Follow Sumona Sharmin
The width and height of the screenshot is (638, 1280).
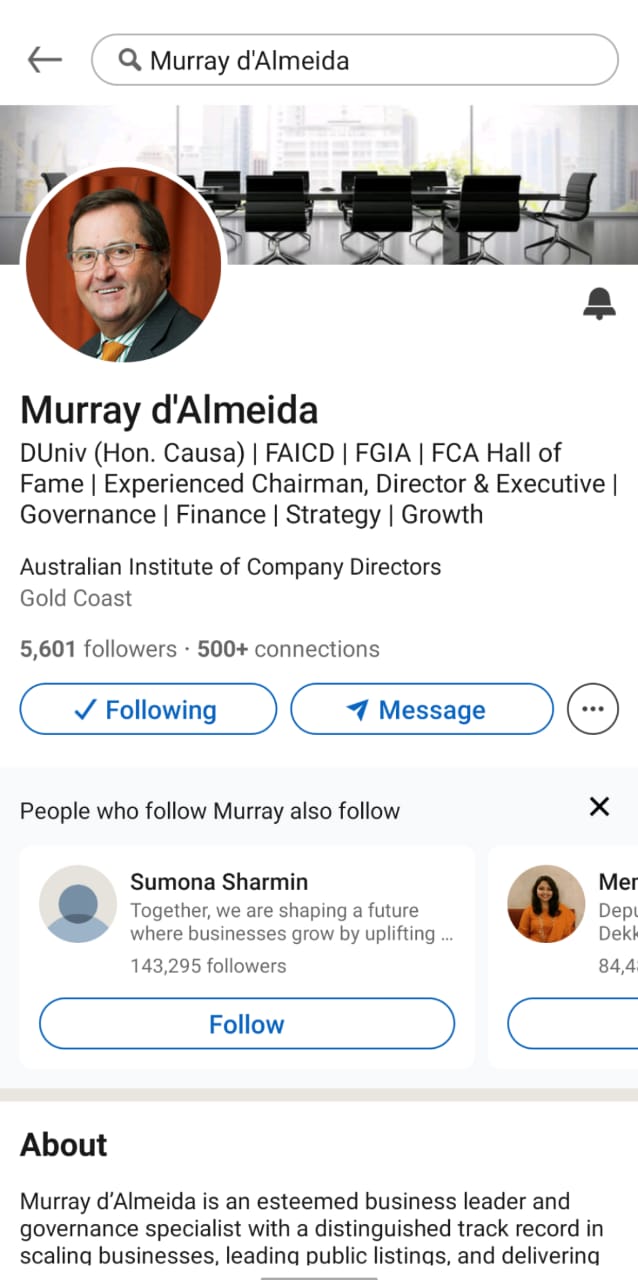point(246,1024)
